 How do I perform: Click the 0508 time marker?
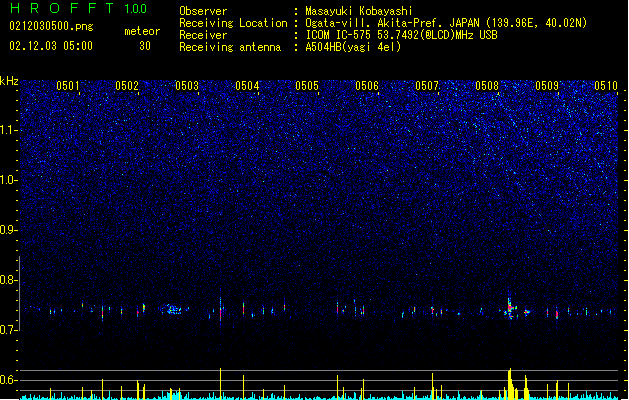pos(487,86)
